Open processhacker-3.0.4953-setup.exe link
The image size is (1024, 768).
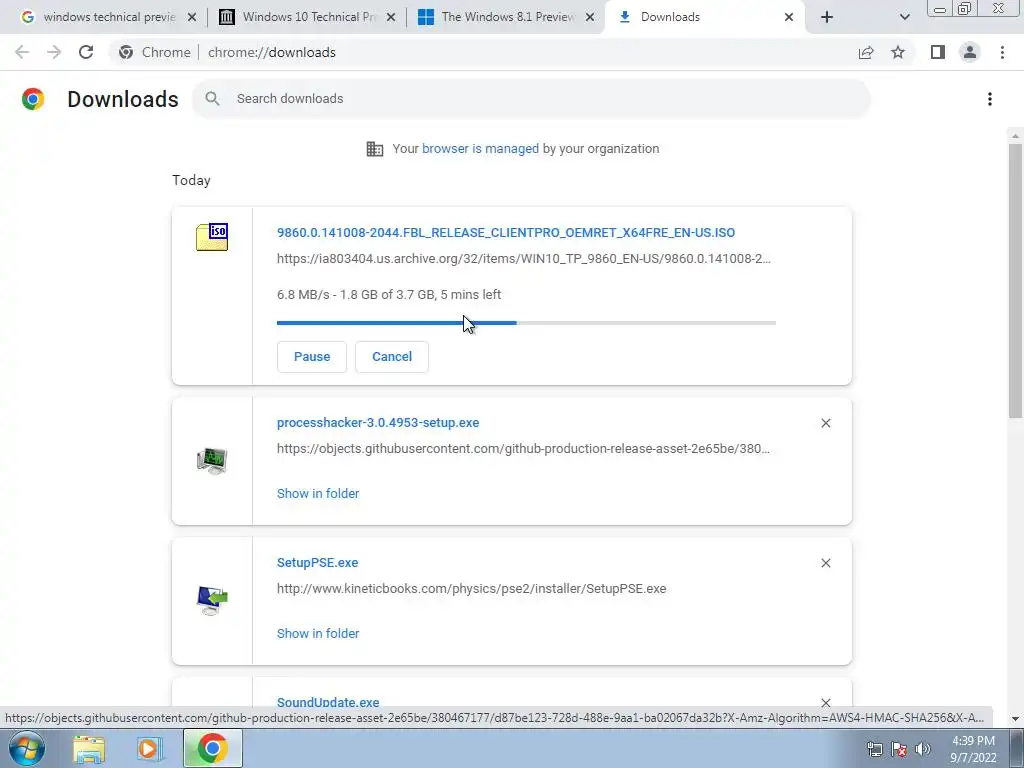click(378, 423)
